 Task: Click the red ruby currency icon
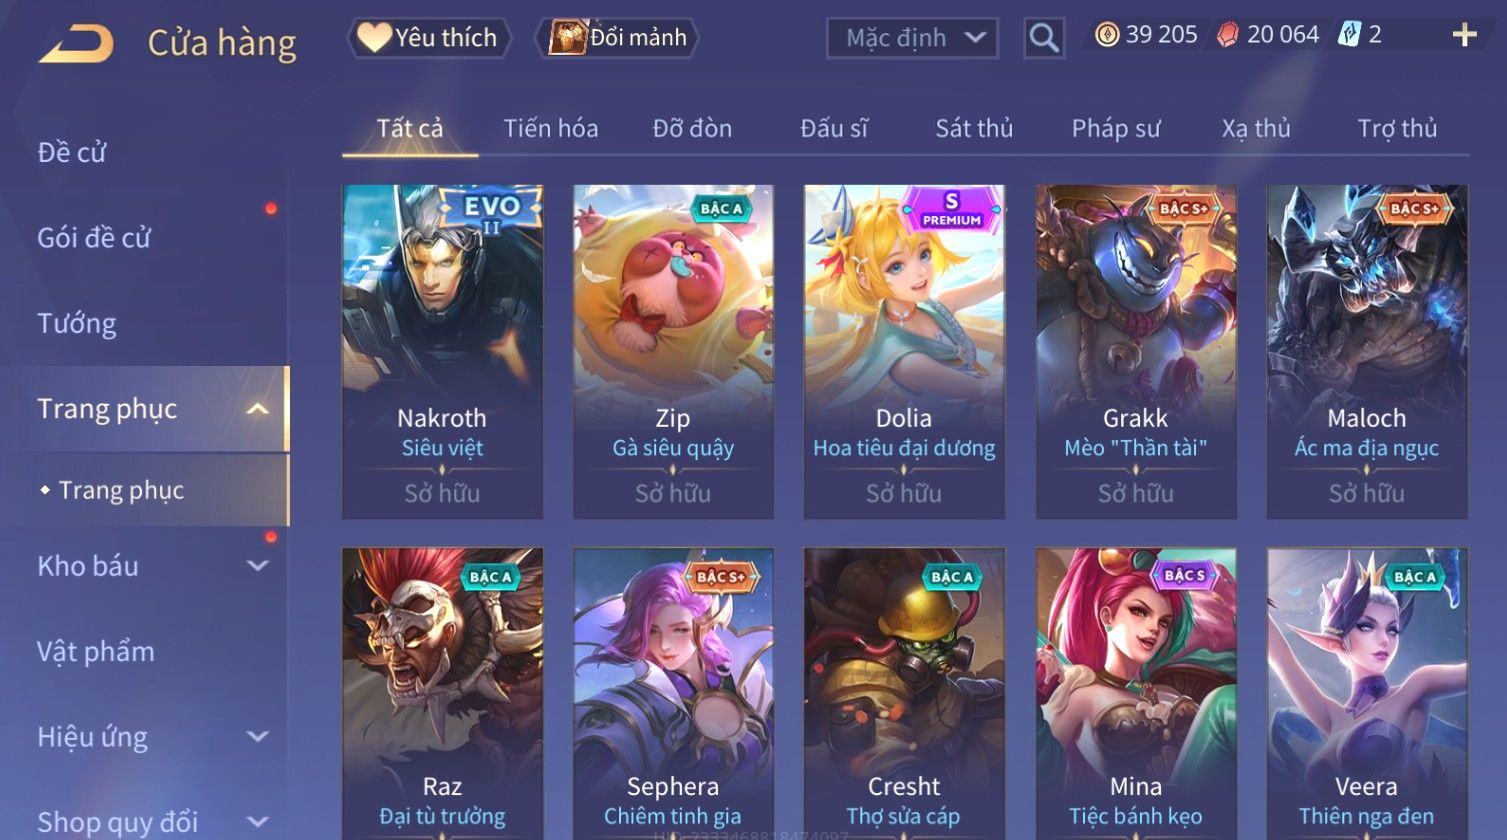[1227, 35]
